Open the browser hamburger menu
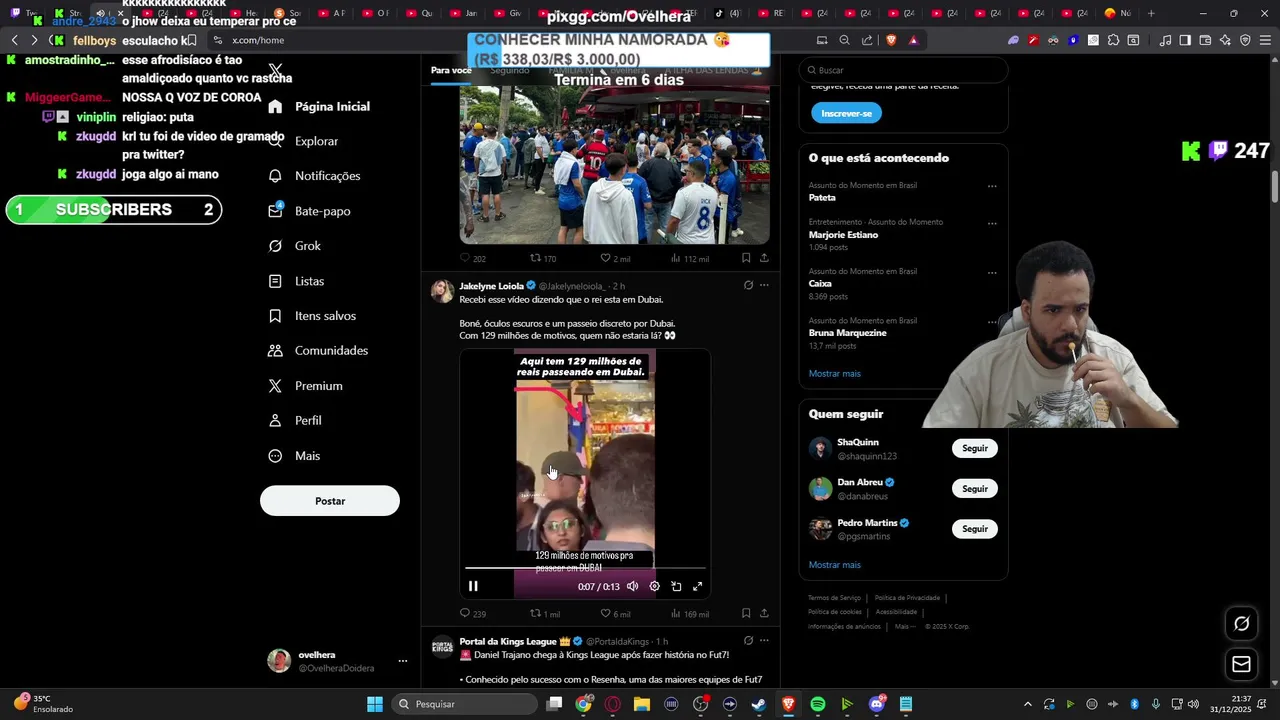Image resolution: width=1280 pixels, height=720 pixels. [1266, 40]
